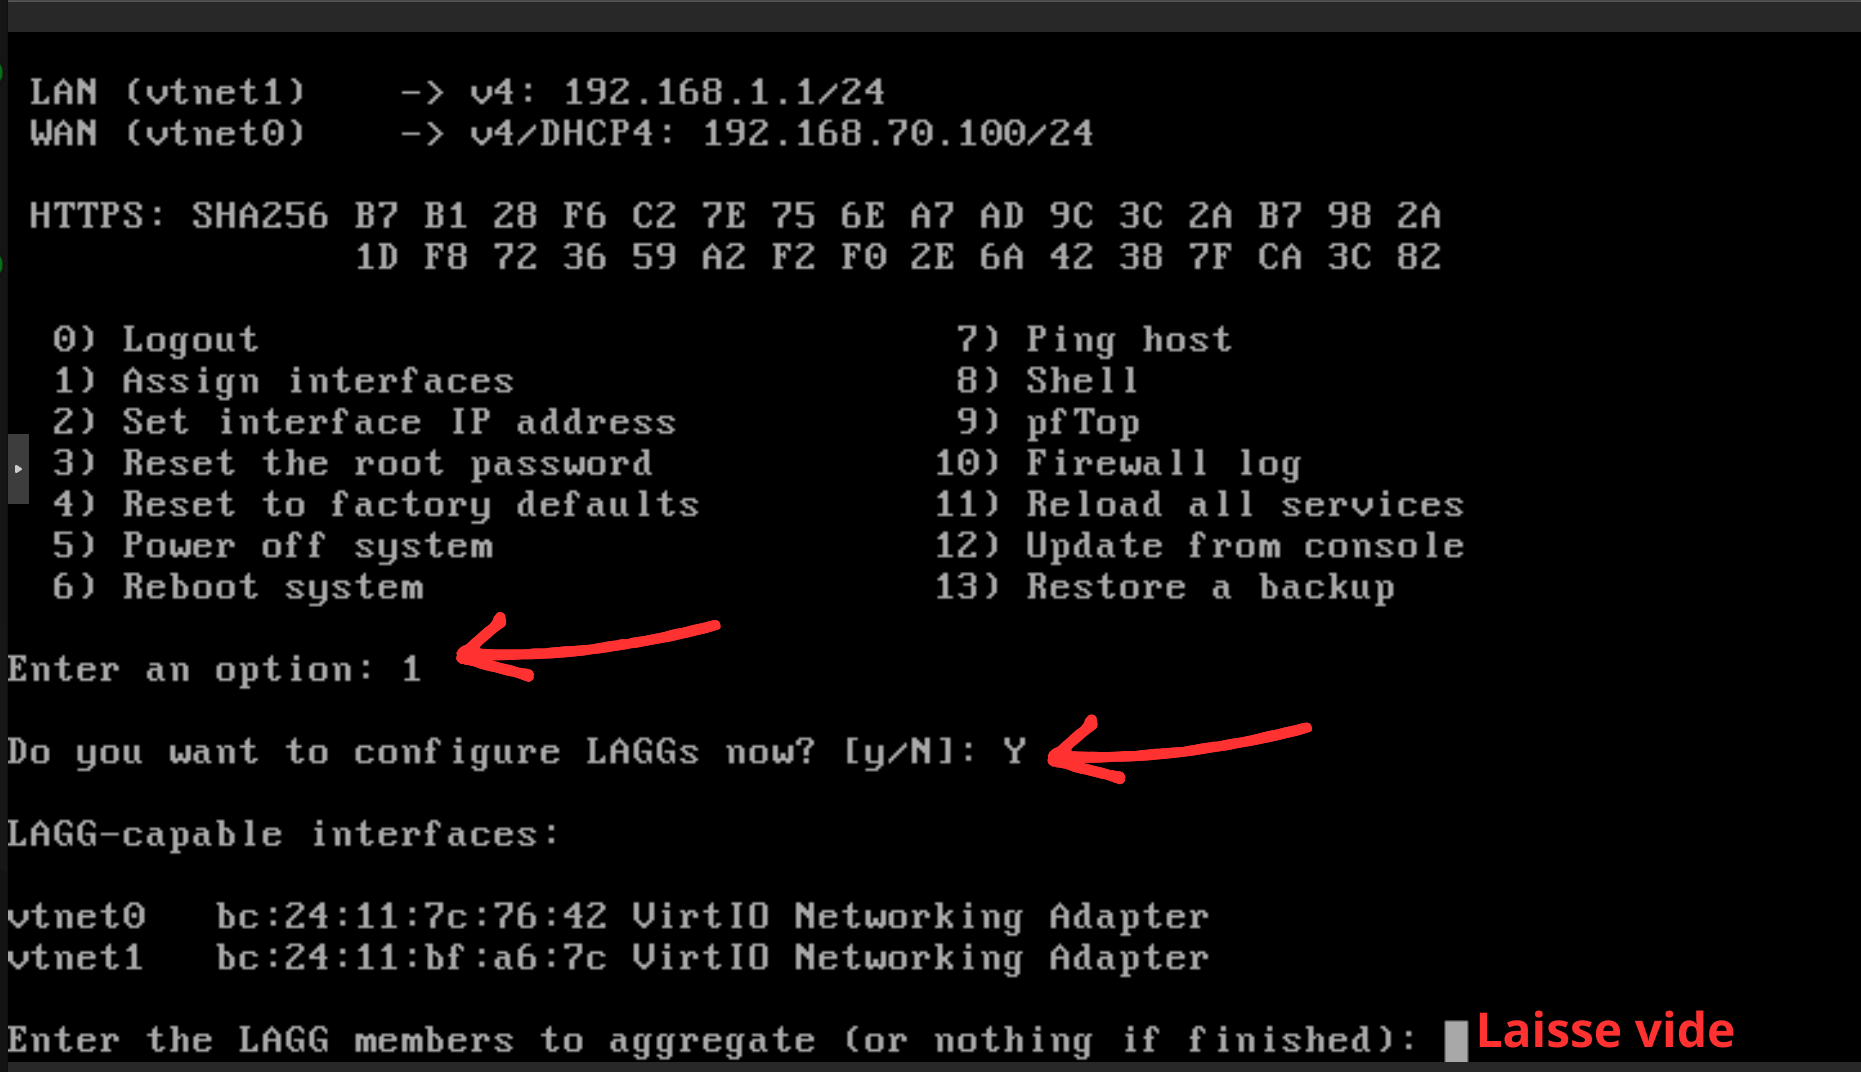
Task: Click the vtnet1 VirtIO adapter line
Action: tap(608, 958)
